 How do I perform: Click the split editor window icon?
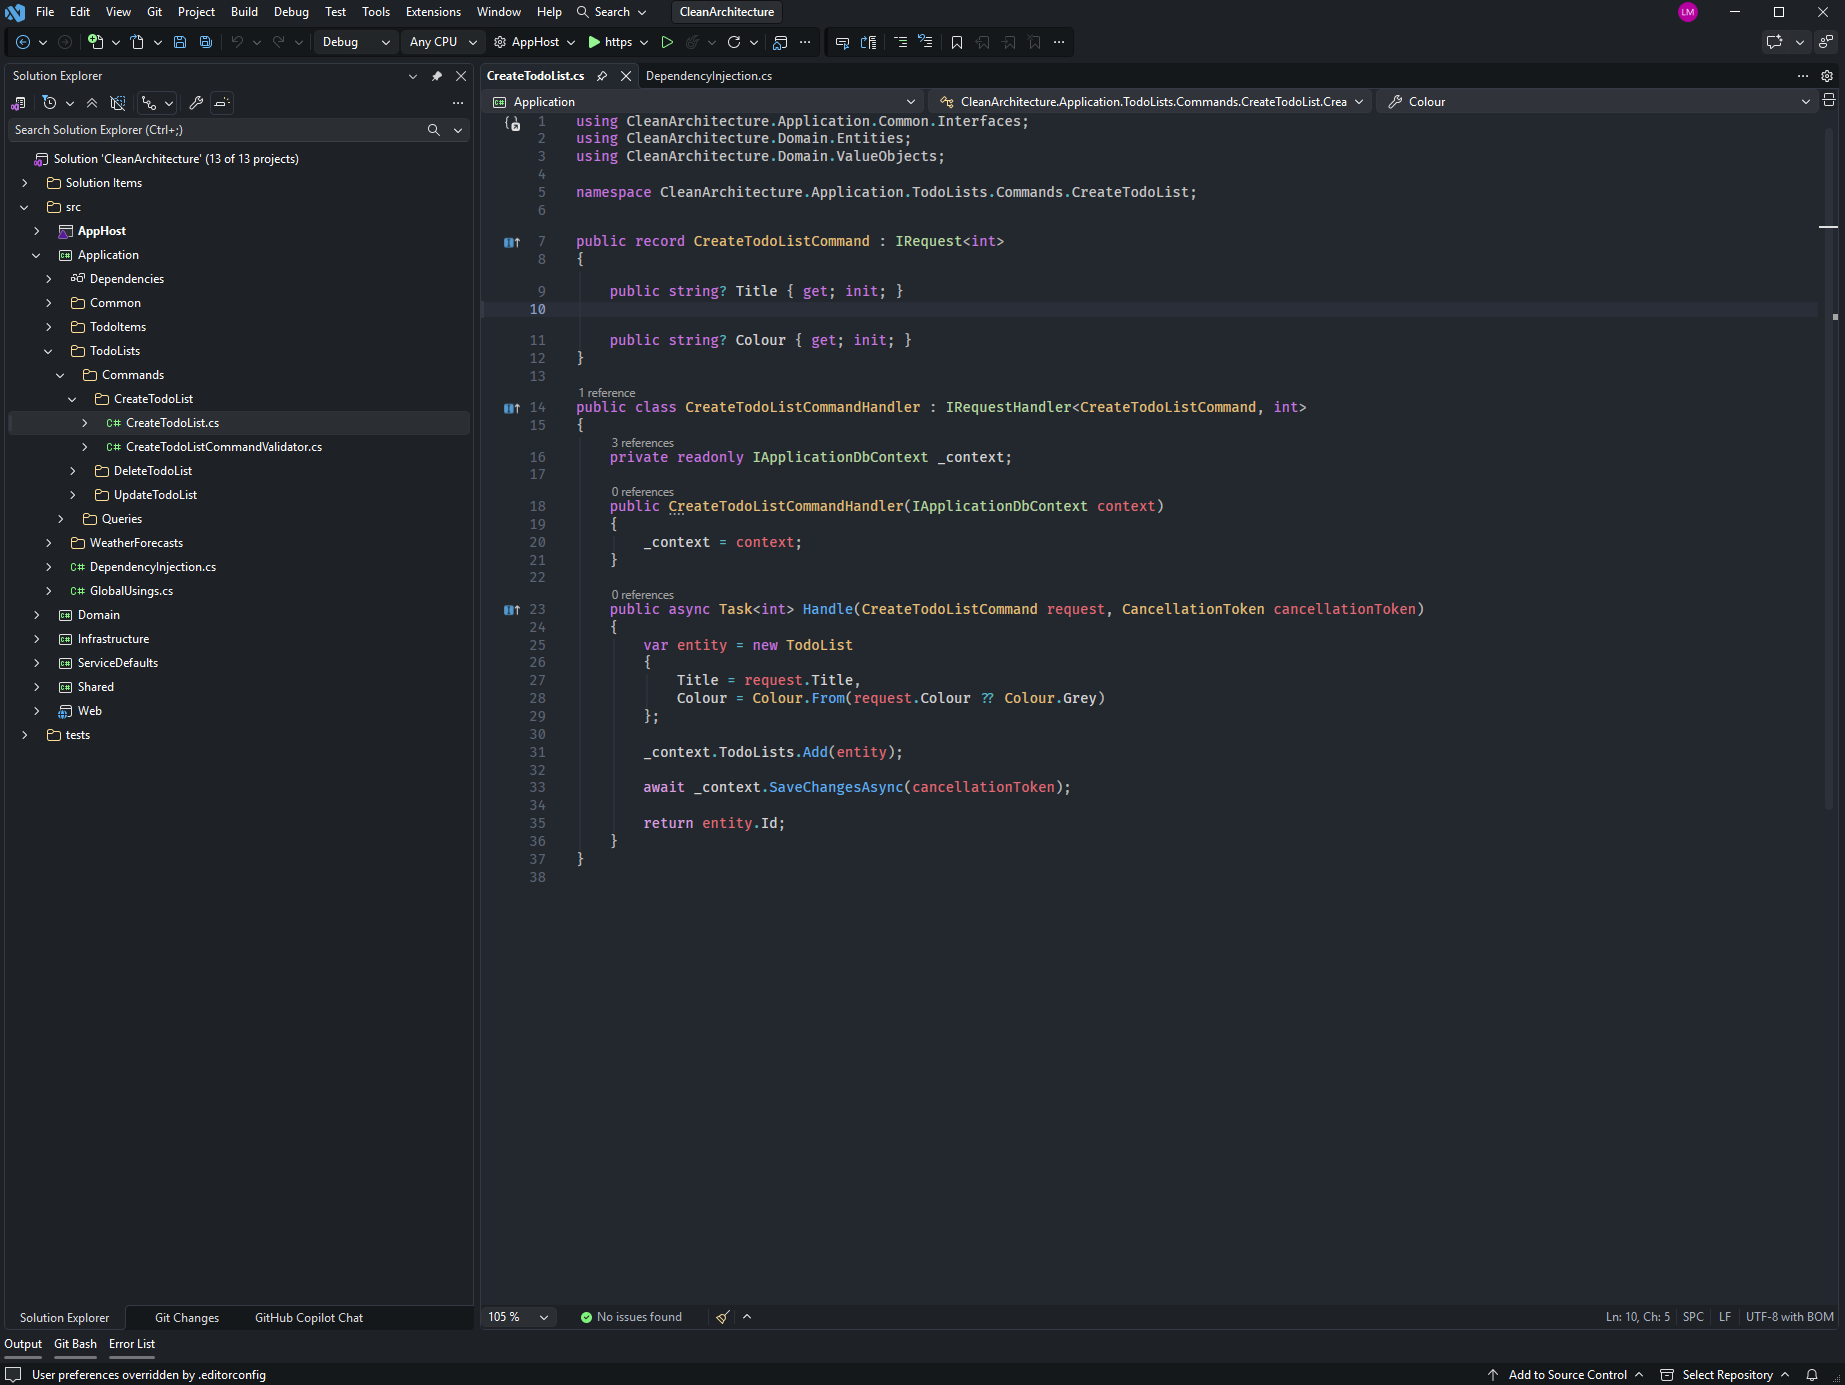coord(1829,101)
